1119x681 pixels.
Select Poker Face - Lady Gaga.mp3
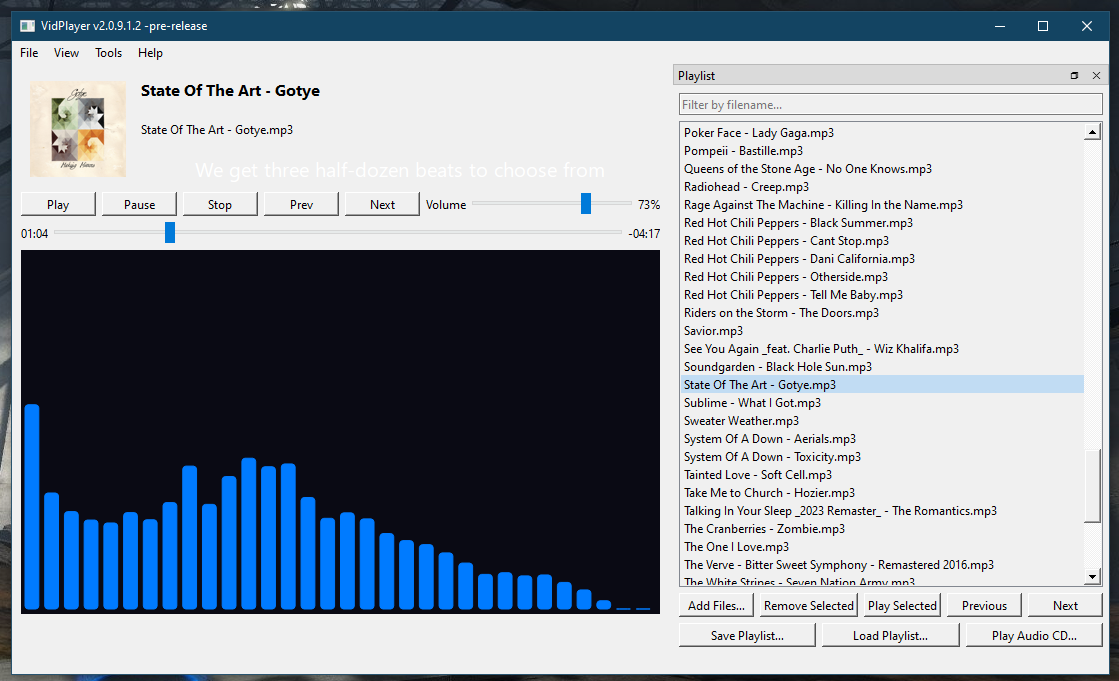(x=882, y=133)
